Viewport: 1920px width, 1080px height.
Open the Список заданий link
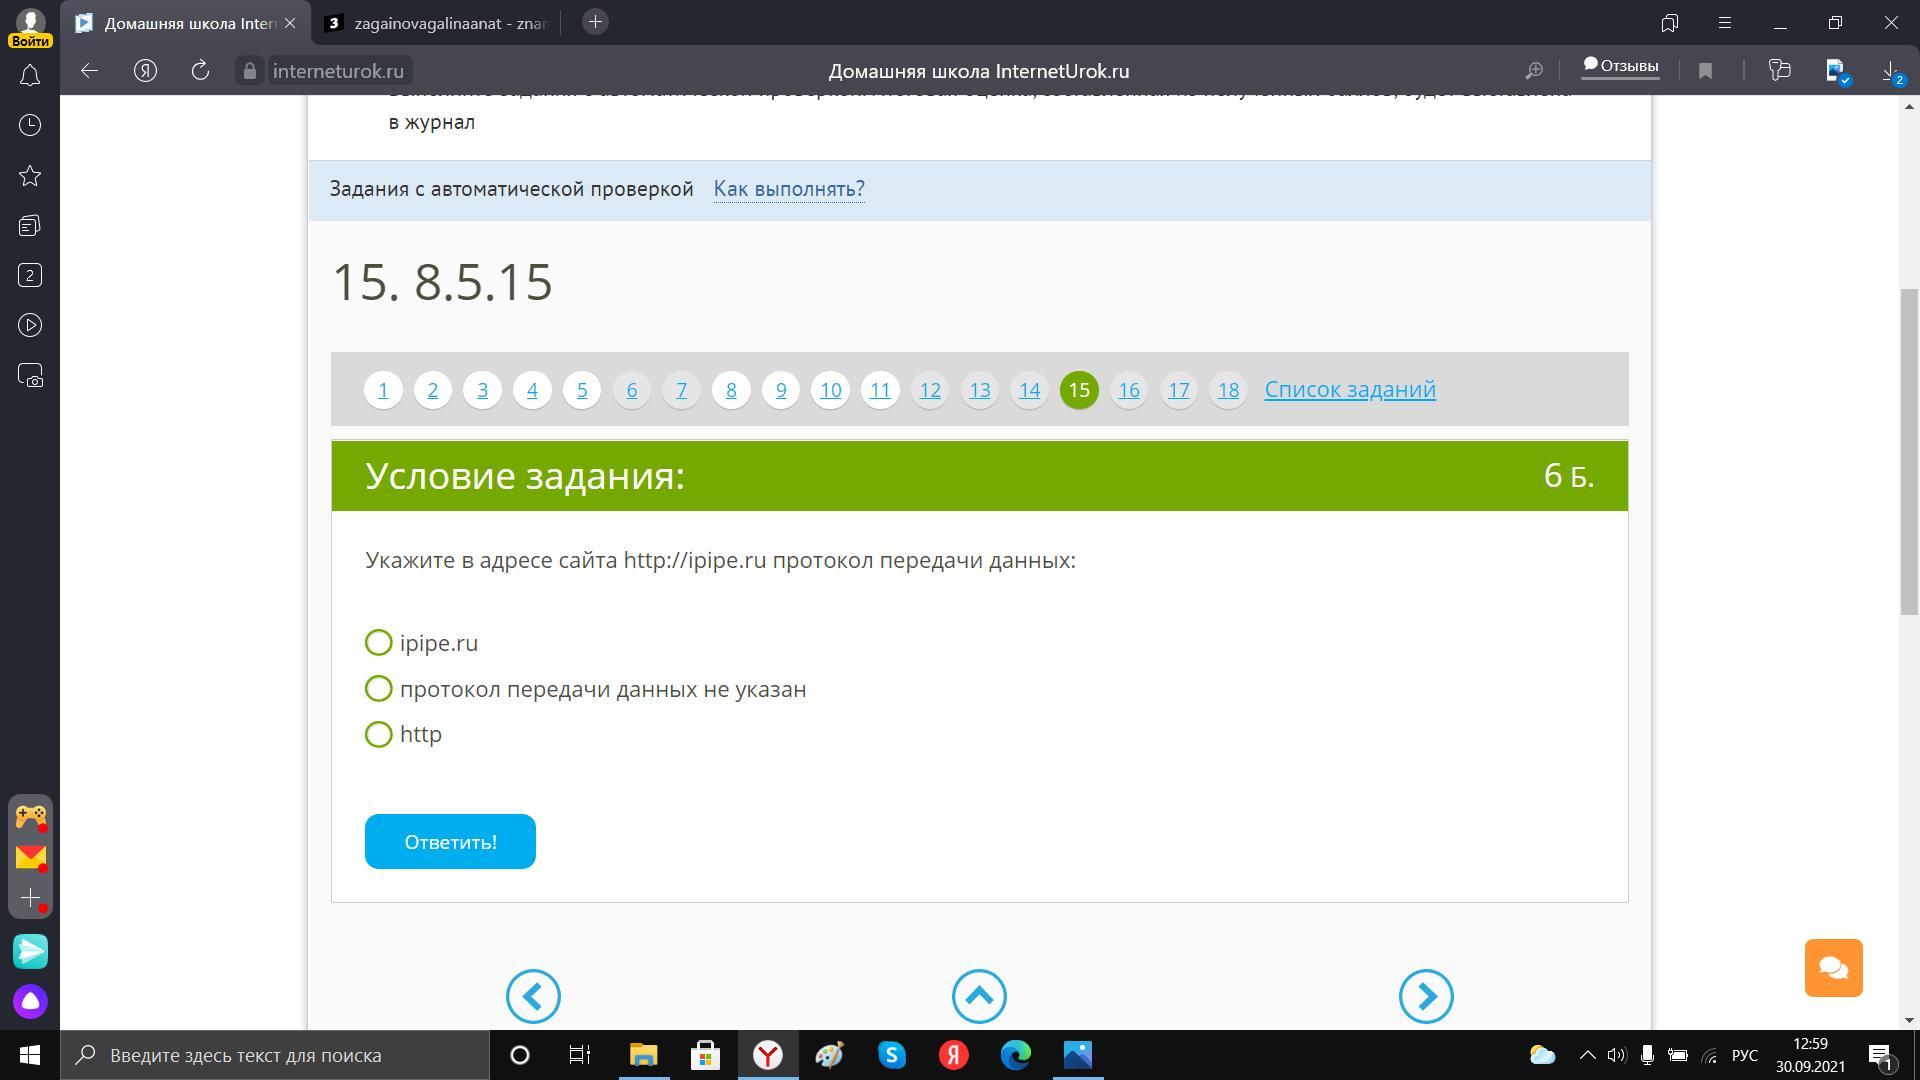(1349, 389)
